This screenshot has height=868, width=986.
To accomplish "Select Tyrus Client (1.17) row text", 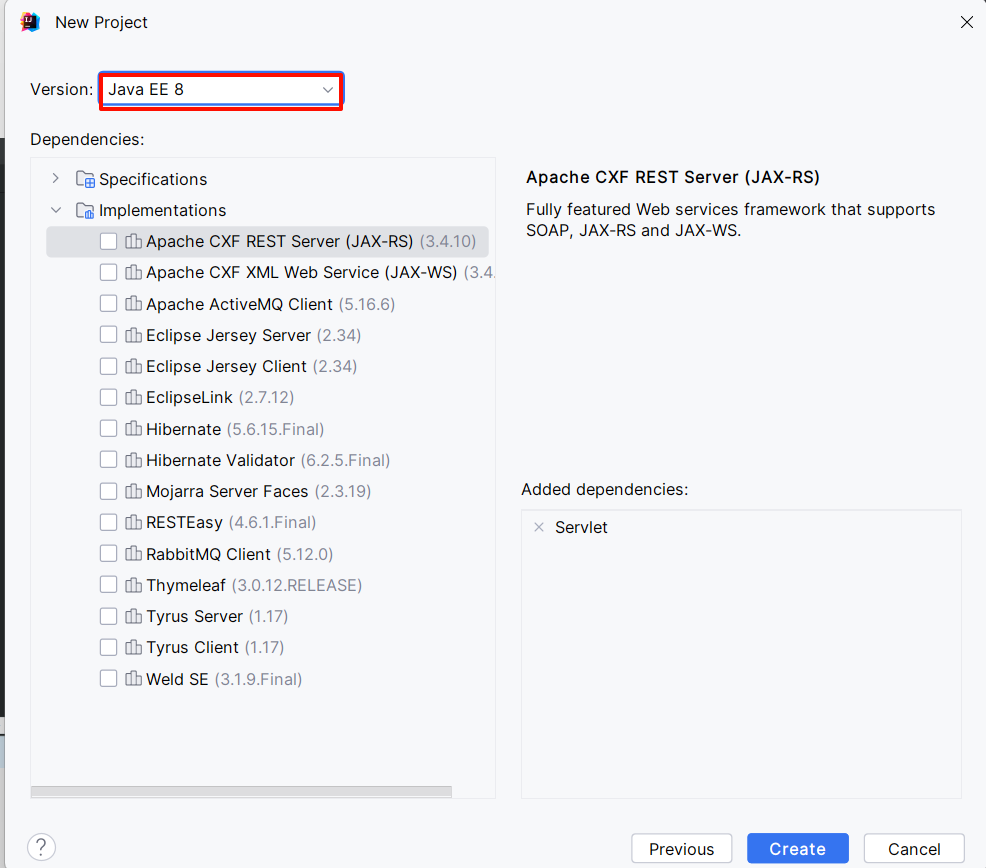I will tap(215, 647).
